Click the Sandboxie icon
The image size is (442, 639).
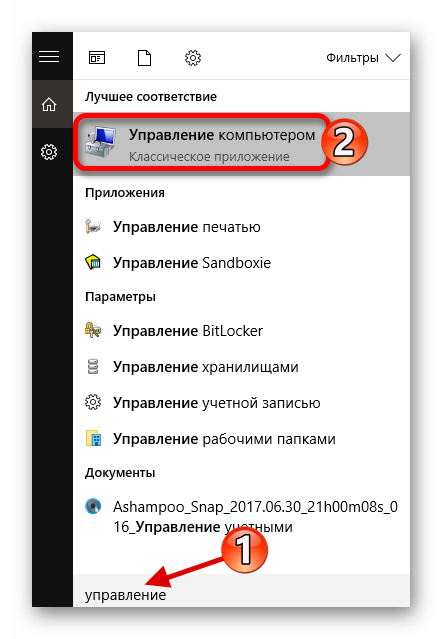[x=93, y=262]
